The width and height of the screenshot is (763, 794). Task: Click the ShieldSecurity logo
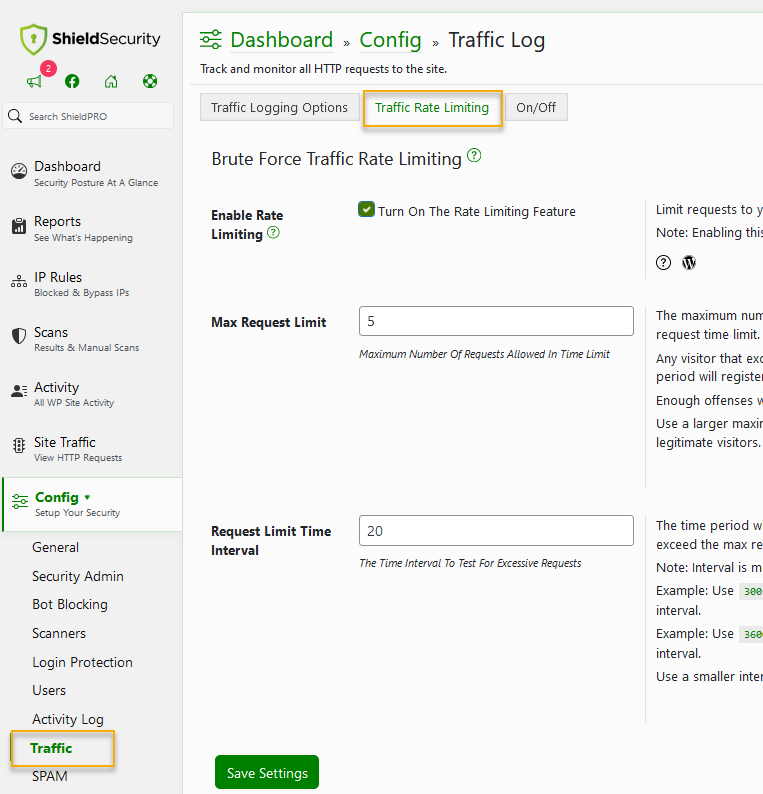click(90, 39)
